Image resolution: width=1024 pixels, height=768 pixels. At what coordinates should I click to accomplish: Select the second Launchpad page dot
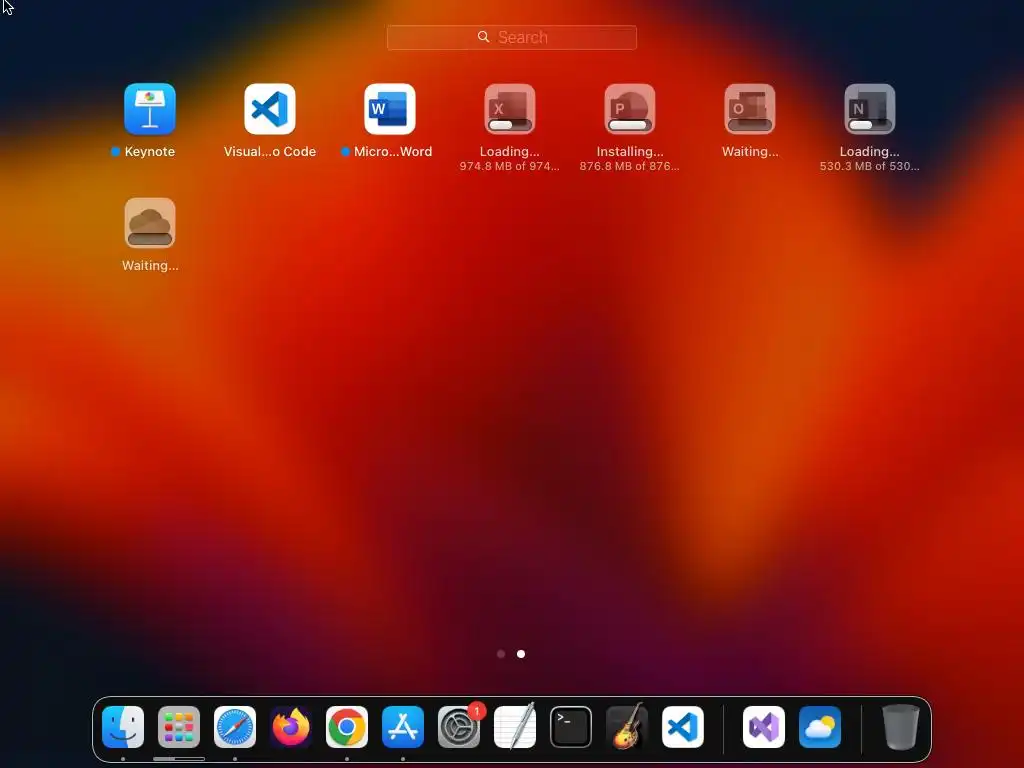click(x=521, y=654)
